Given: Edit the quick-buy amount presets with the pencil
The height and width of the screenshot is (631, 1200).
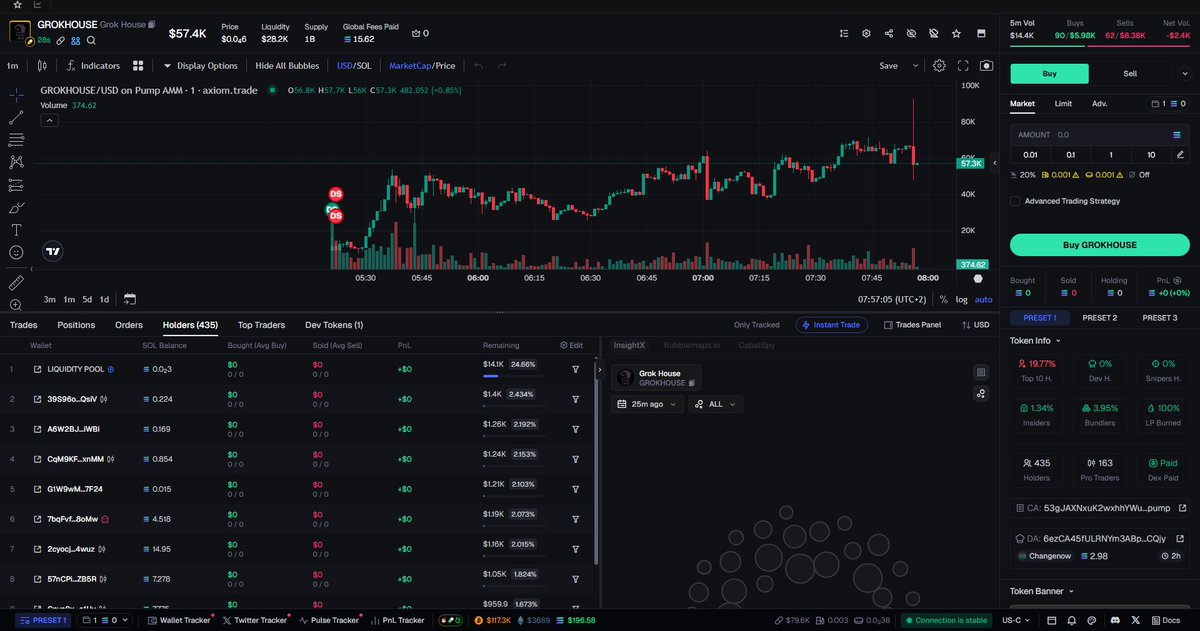Looking at the screenshot, I should click(1181, 154).
